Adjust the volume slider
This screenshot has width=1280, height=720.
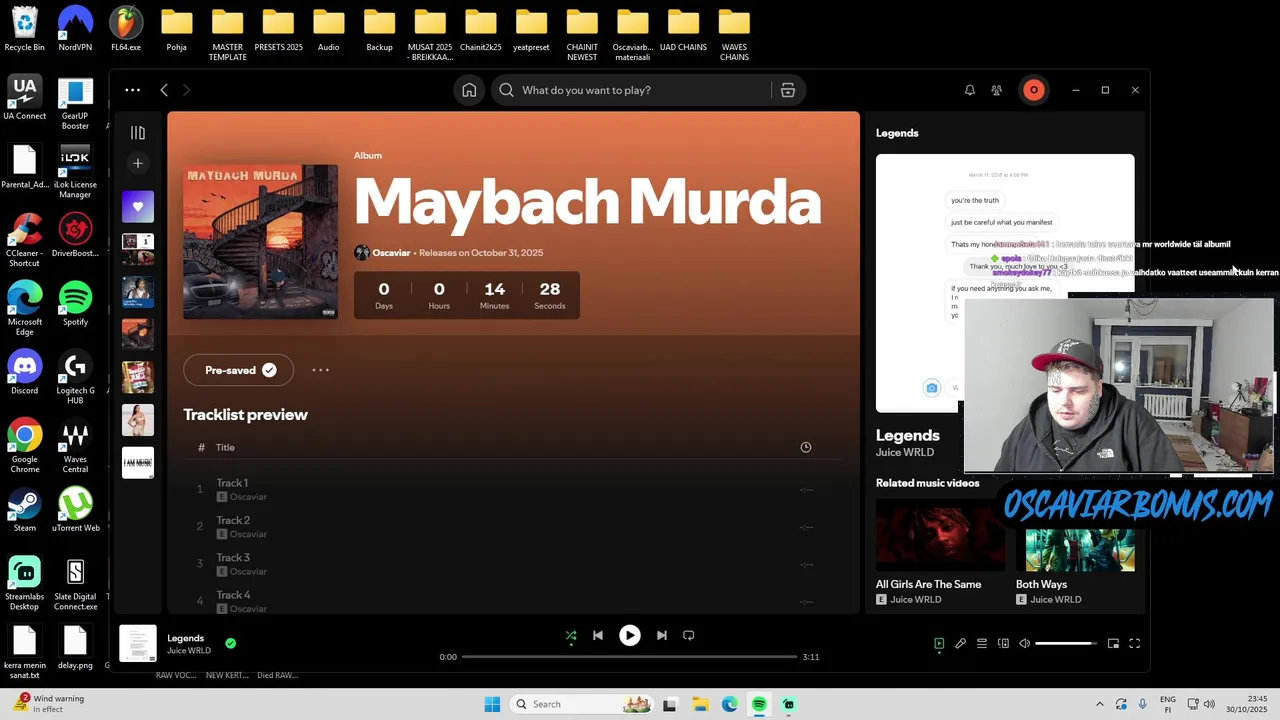pos(1066,644)
